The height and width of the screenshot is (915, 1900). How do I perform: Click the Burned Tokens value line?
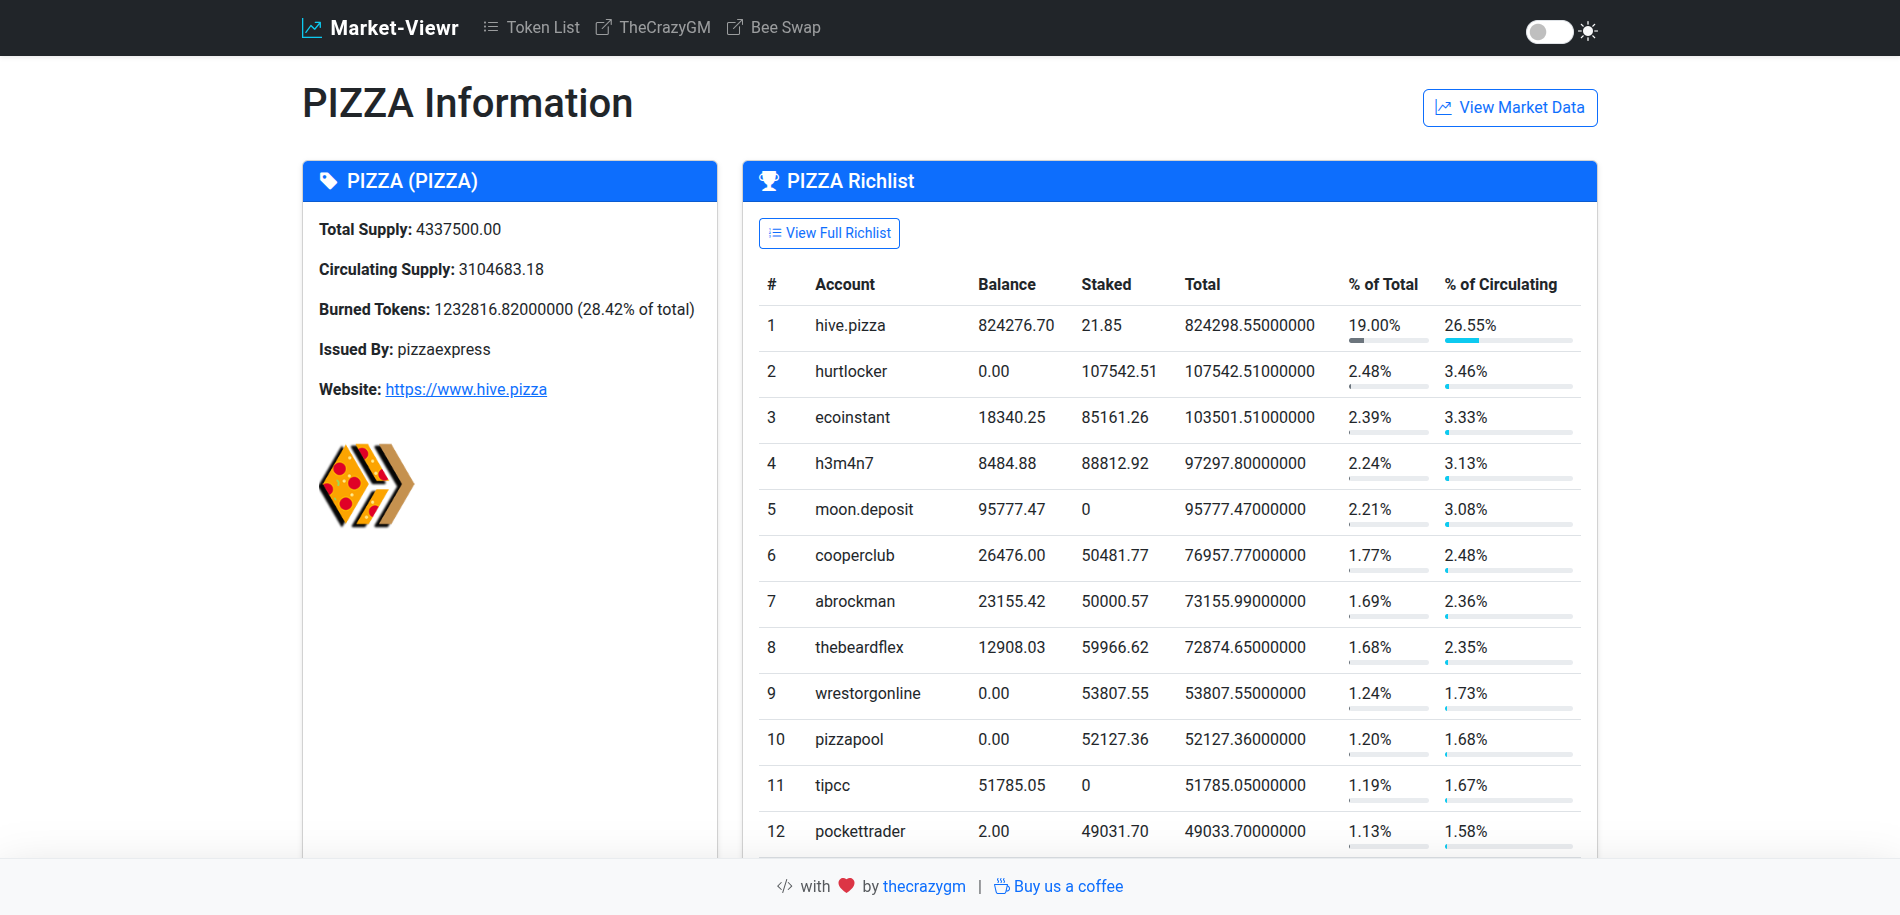coord(507,309)
